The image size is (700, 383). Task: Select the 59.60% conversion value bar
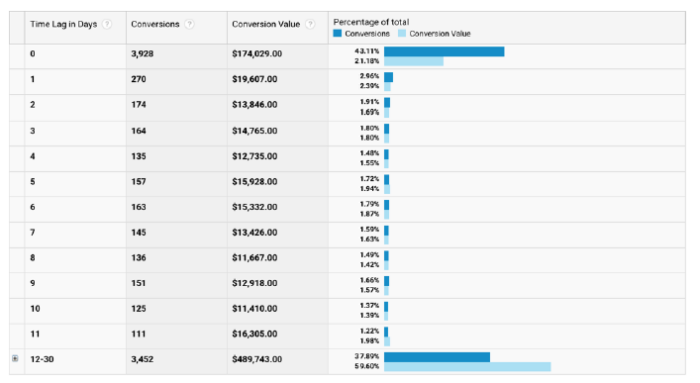[x=467, y=367]
